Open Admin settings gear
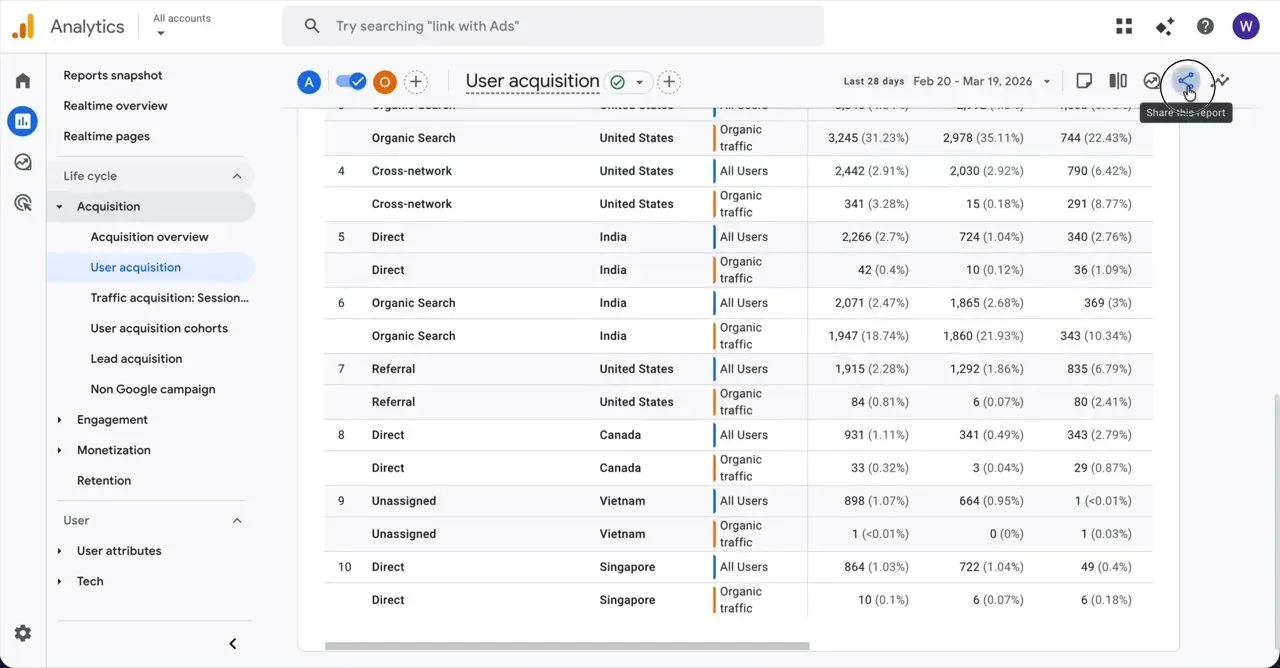Viewport: 1280px width, 668px height. (23, 633)
